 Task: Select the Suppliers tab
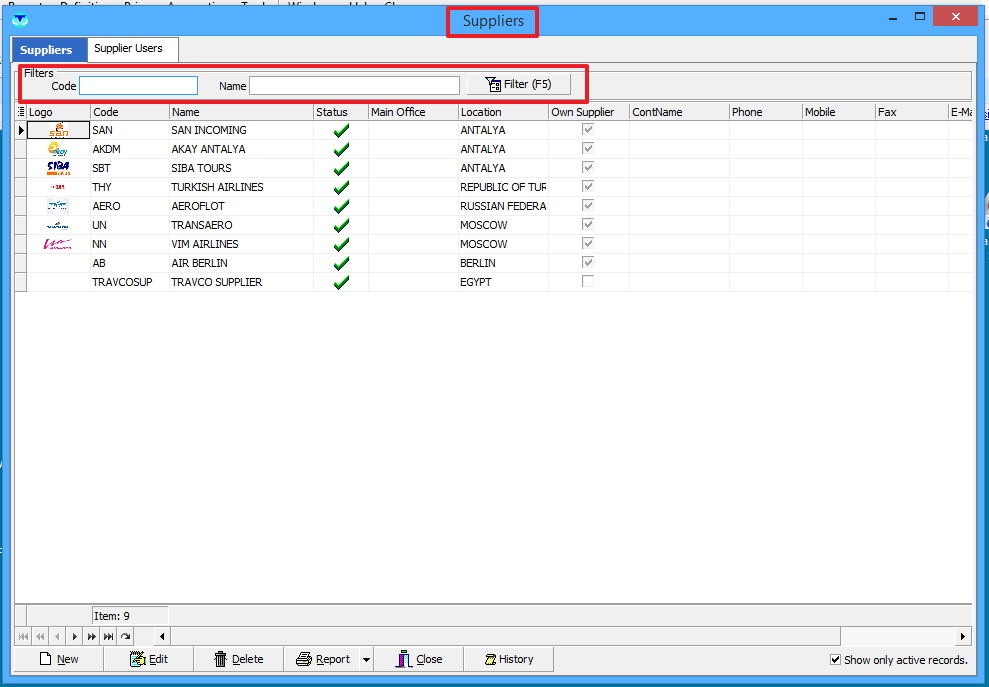coord(46,50)
